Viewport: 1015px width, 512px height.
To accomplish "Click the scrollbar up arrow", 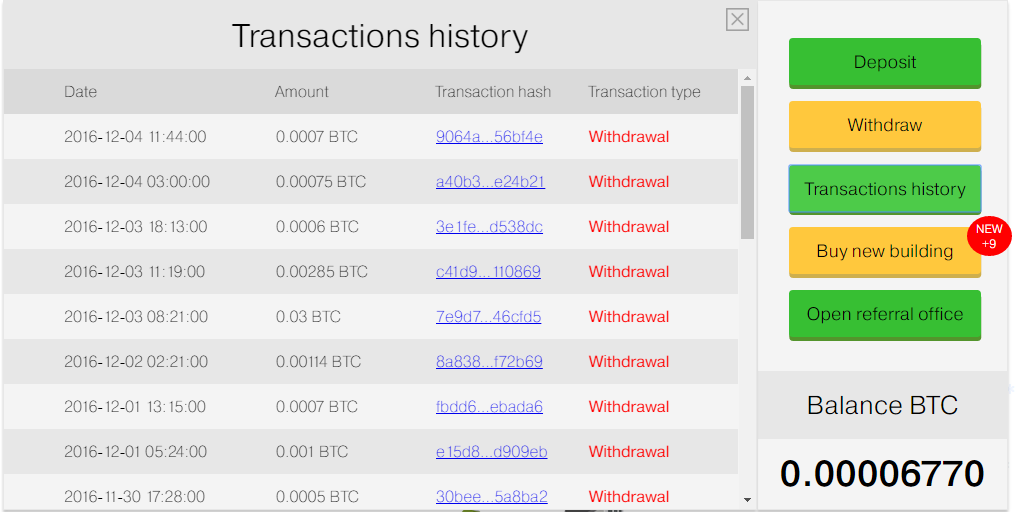I will (x=747, y=78).
